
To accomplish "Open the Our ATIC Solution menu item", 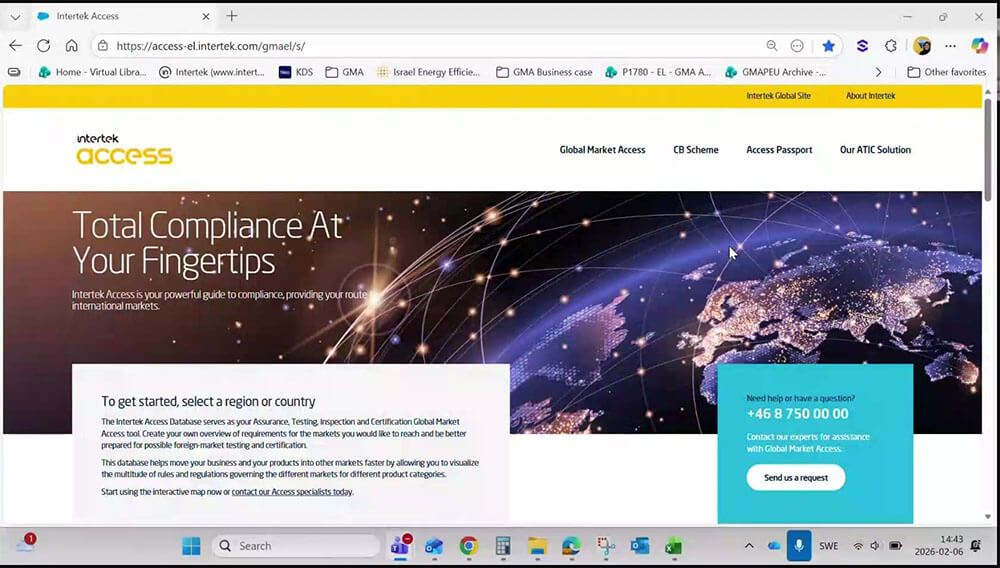I will (x=875, y=150).
